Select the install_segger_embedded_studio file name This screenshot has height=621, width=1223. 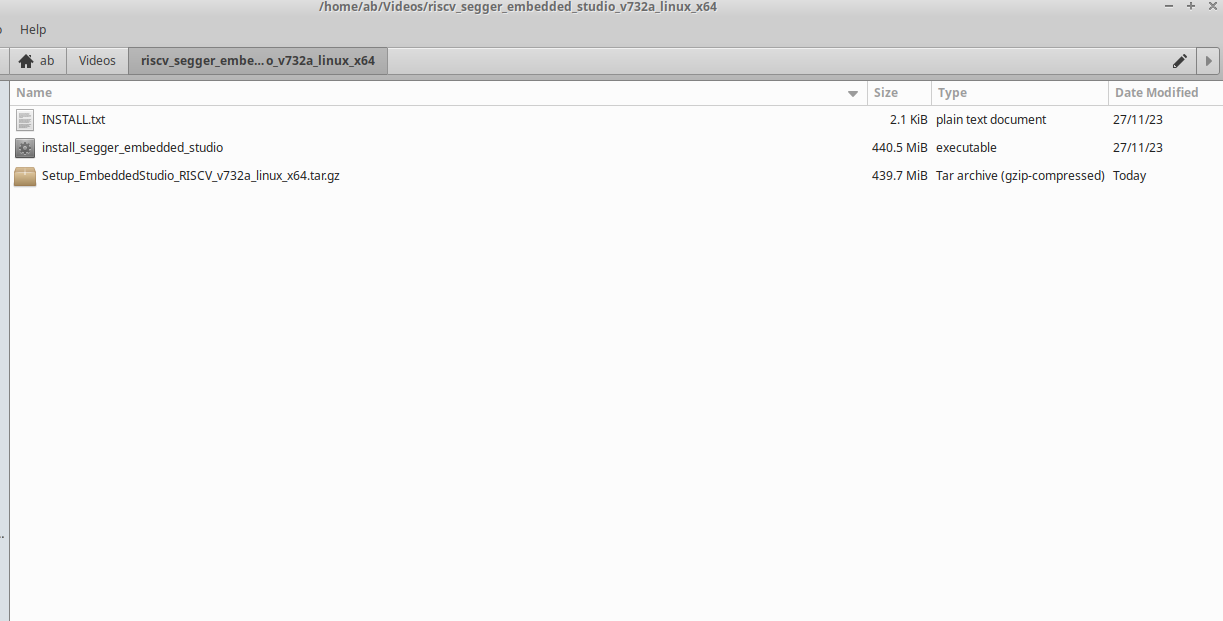coord(132,148)
